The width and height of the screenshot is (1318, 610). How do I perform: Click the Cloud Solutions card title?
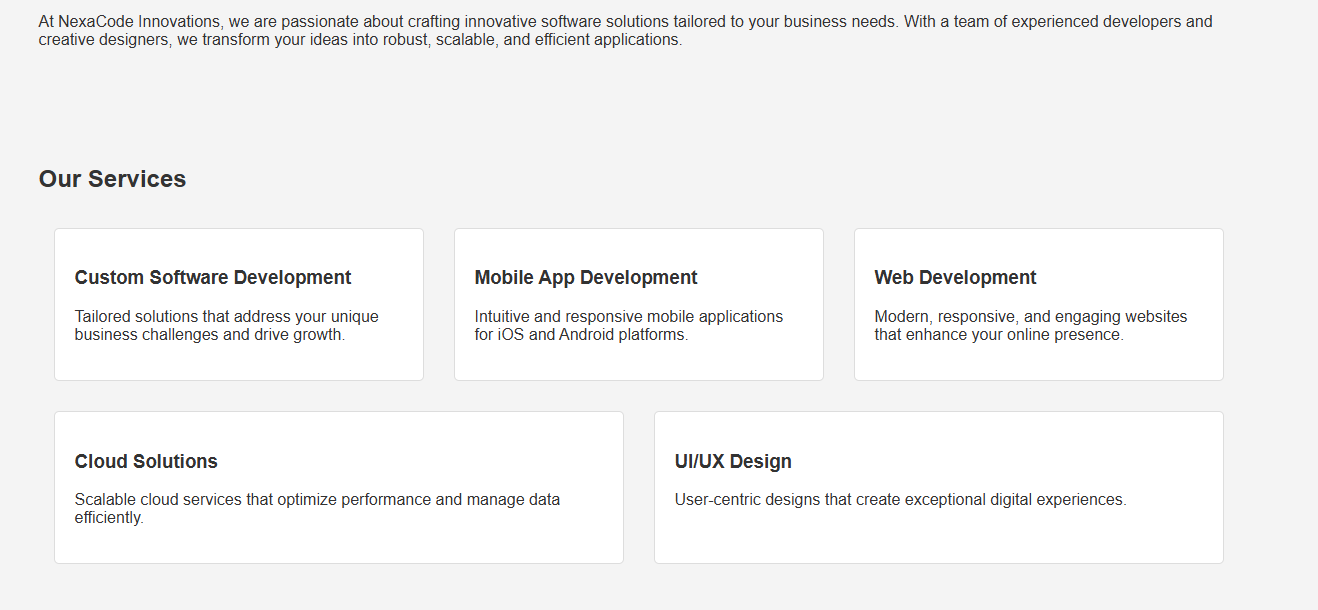[146, 461]
